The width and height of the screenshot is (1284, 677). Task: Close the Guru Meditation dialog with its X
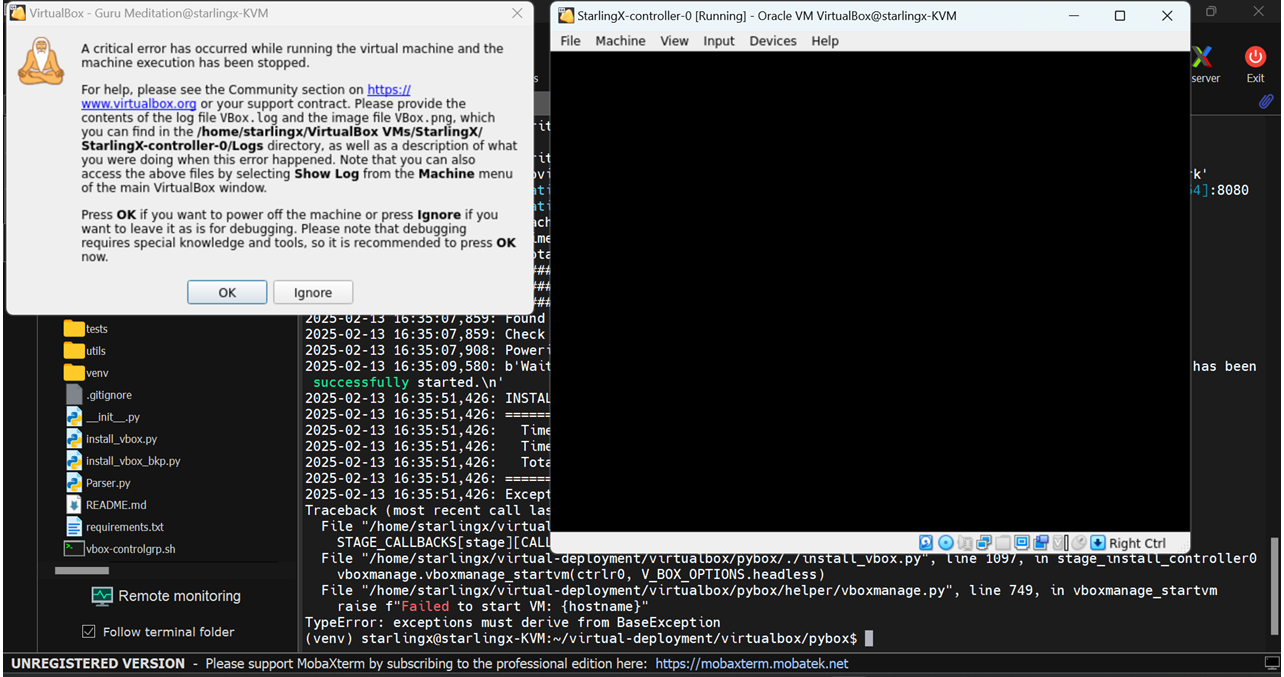[517, 13]
